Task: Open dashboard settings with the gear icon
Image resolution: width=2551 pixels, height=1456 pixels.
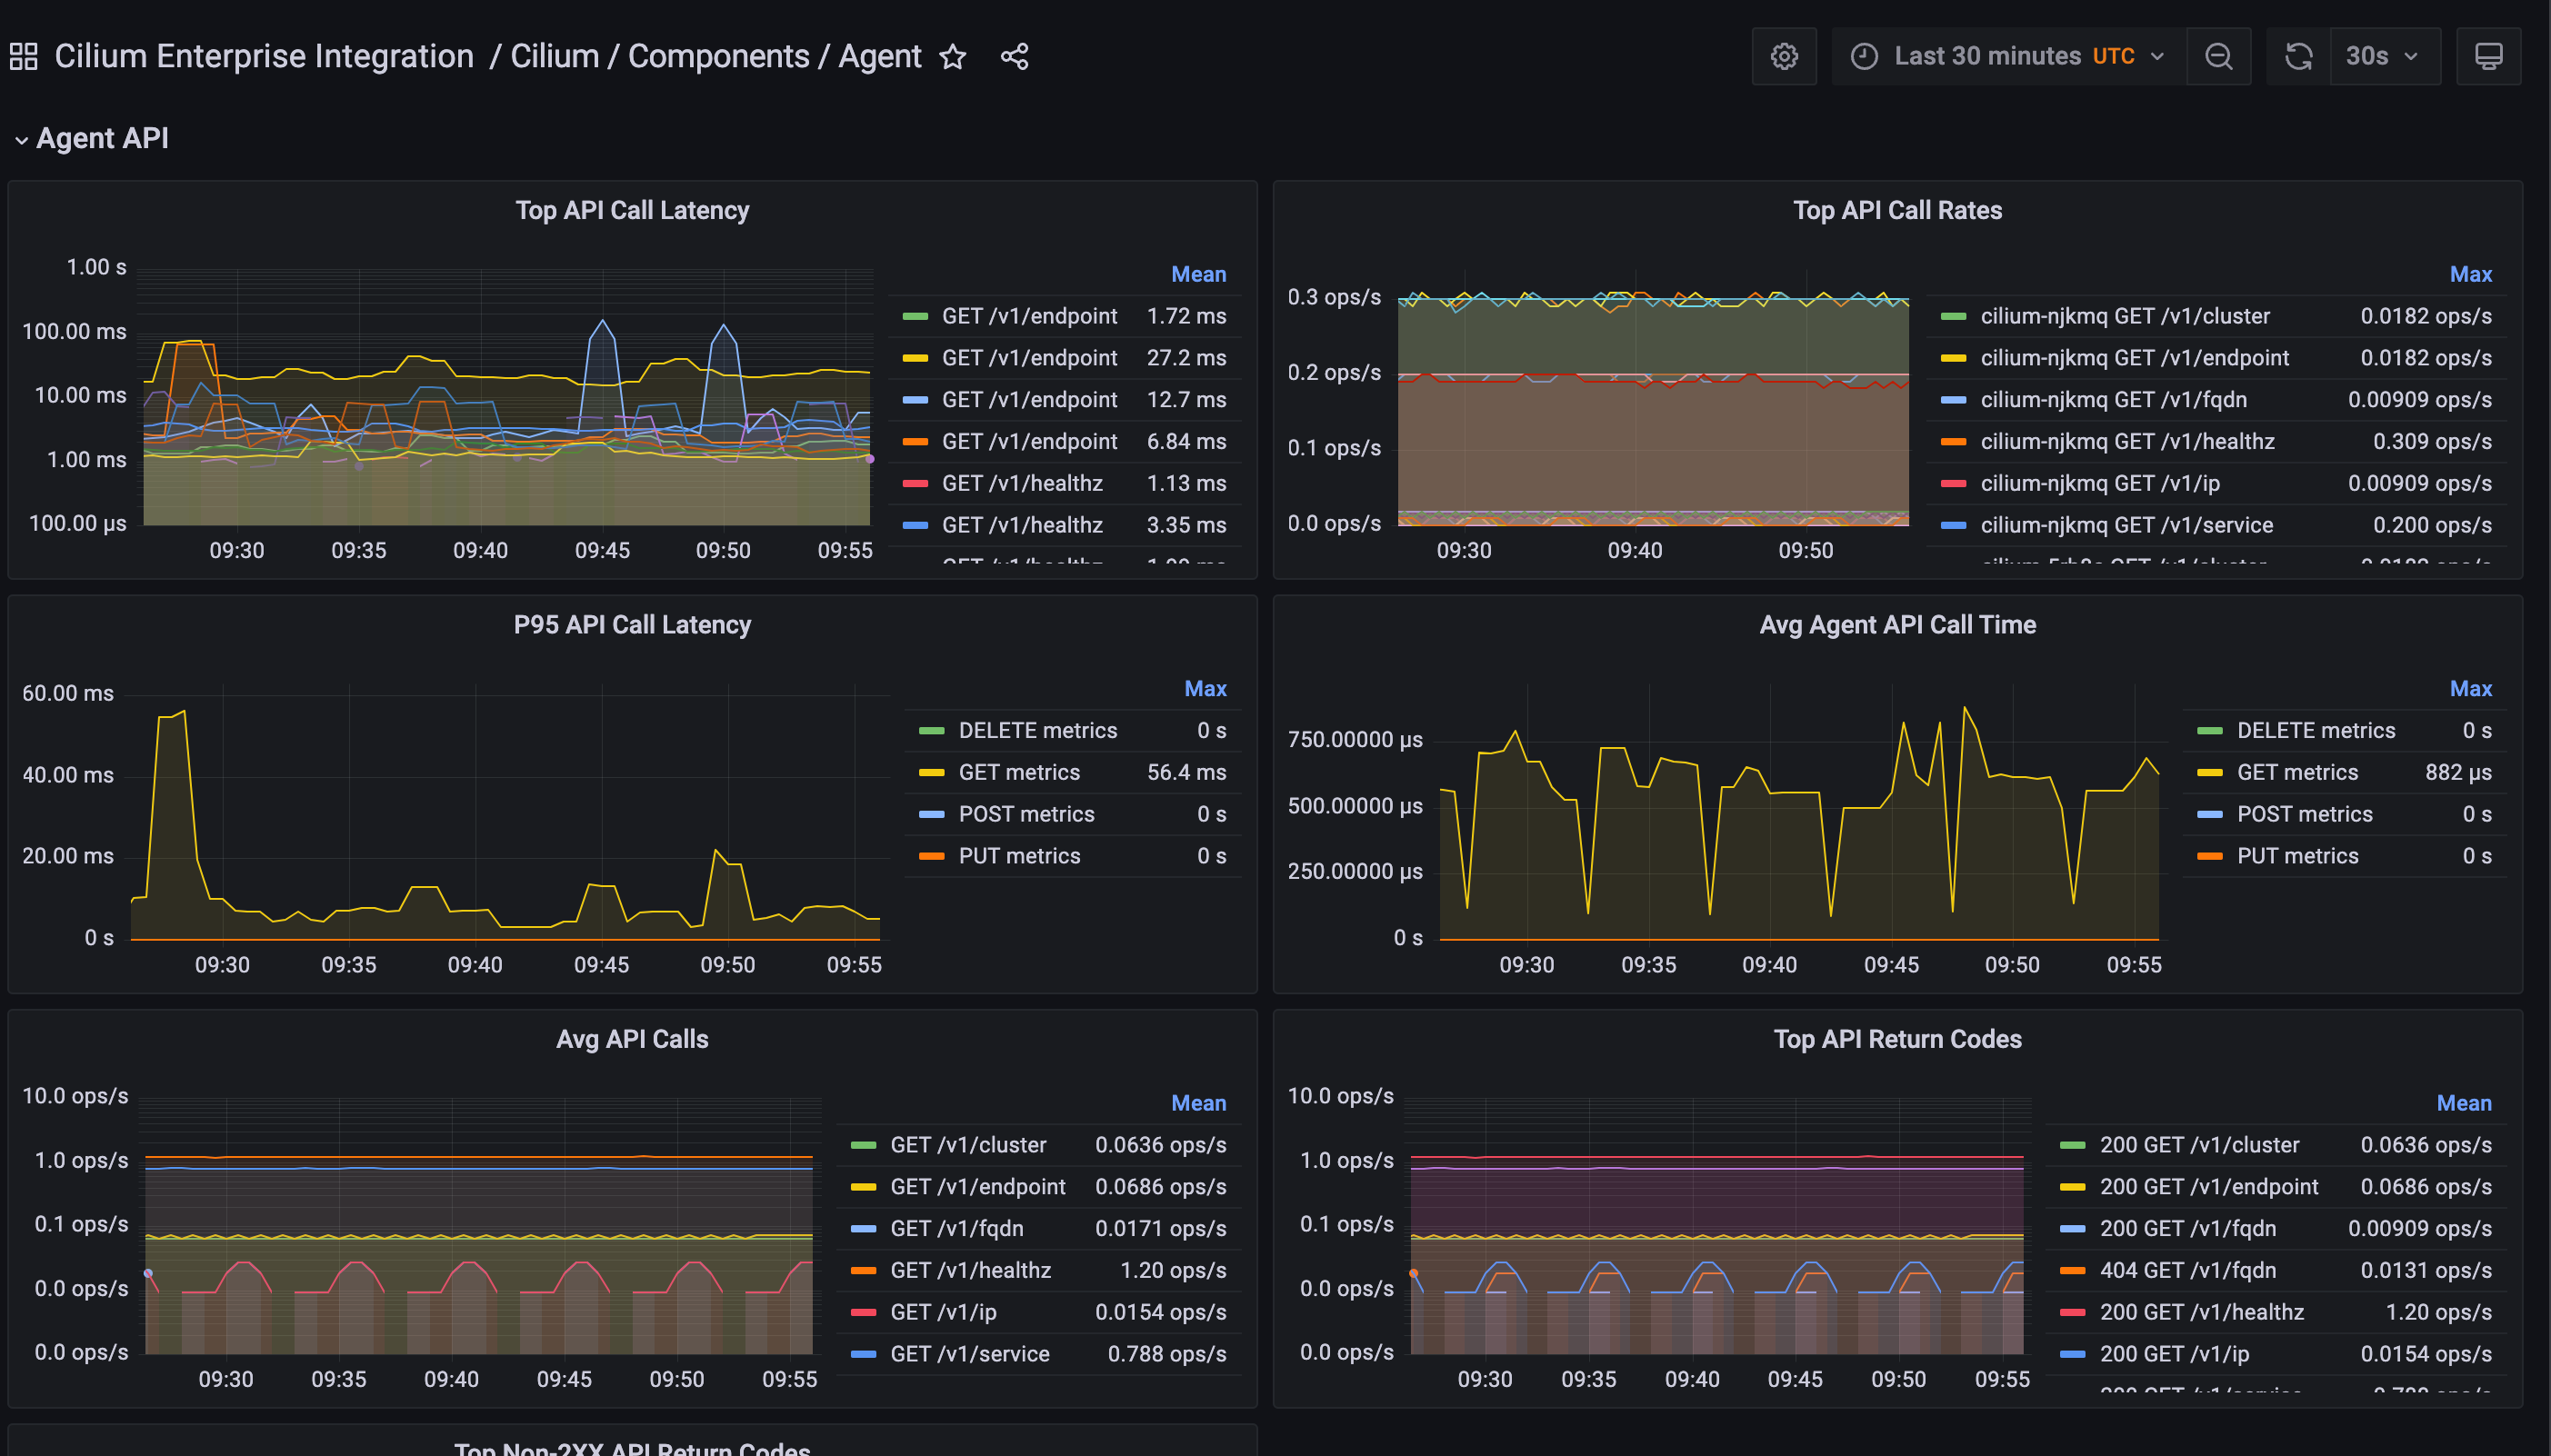Action: coord(1784,56)
